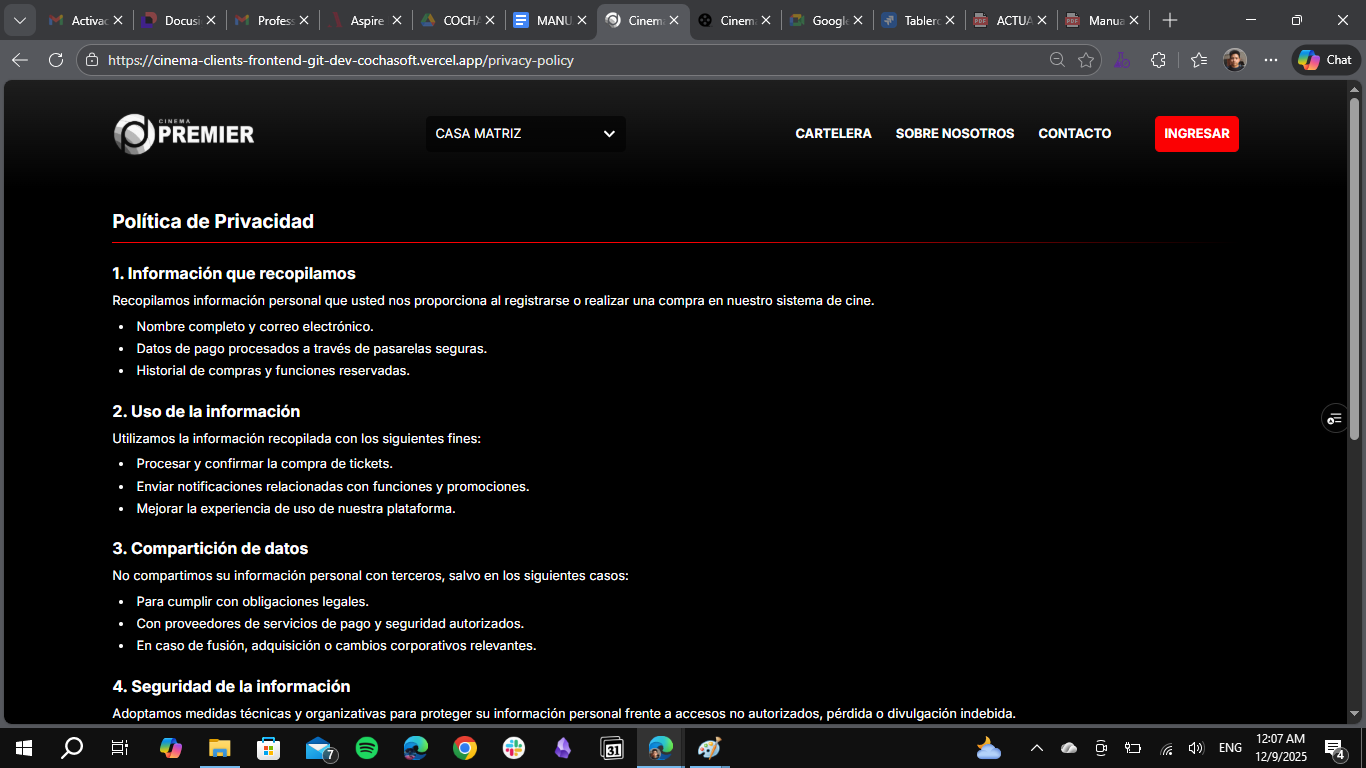Viewport: 1366px width, 768px height.
Task: Open a new browser tab
Action: pyautogui.click(x=1170, y=20)
